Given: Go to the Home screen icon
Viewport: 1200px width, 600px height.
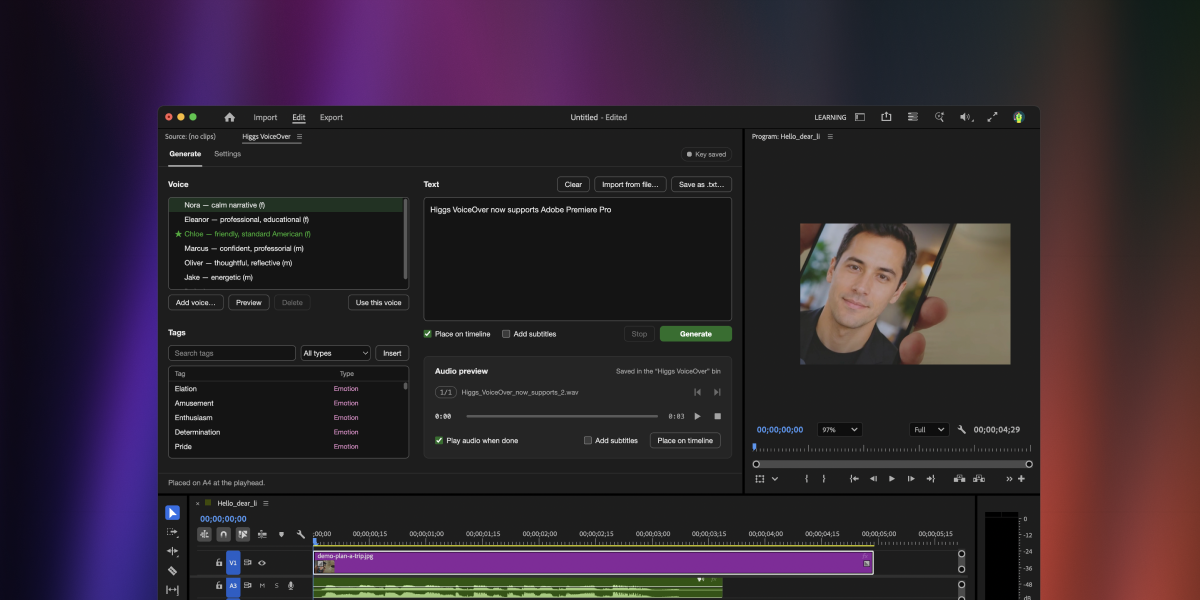Looking at the screenshot, I should [229, 117].
